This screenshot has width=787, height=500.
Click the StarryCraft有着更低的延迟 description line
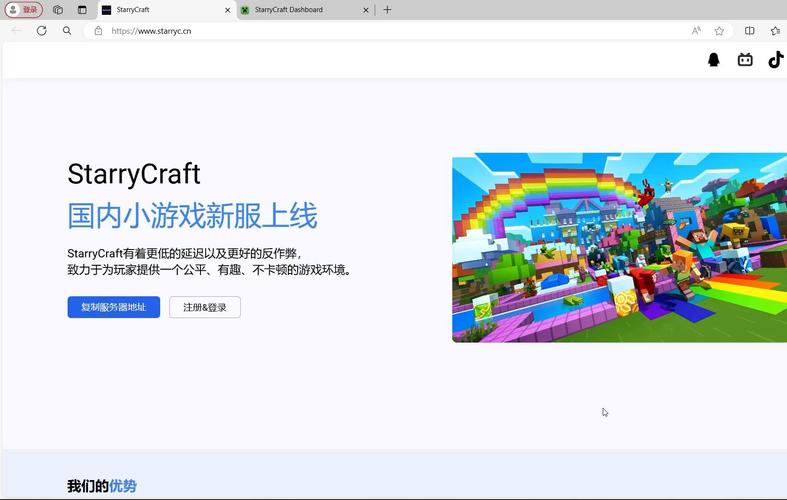pyautogui.click(x=185, y=253)
